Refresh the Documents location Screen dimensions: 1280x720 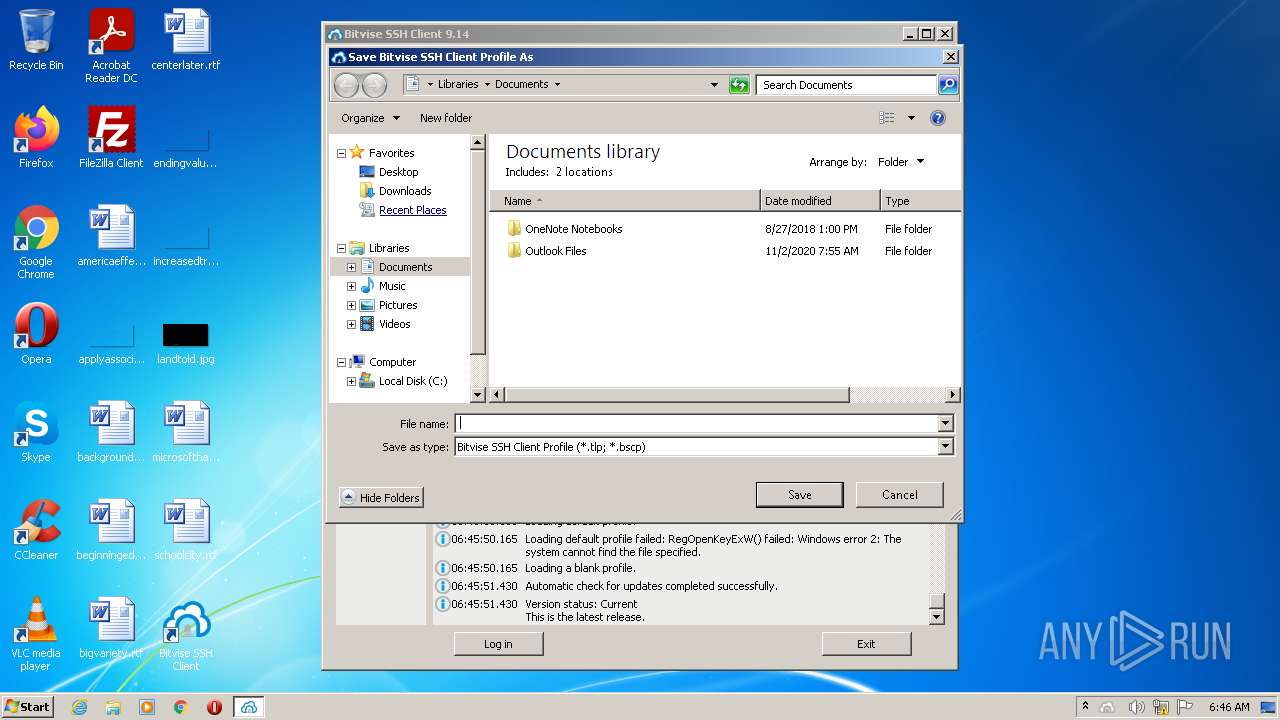pos(739,85)
